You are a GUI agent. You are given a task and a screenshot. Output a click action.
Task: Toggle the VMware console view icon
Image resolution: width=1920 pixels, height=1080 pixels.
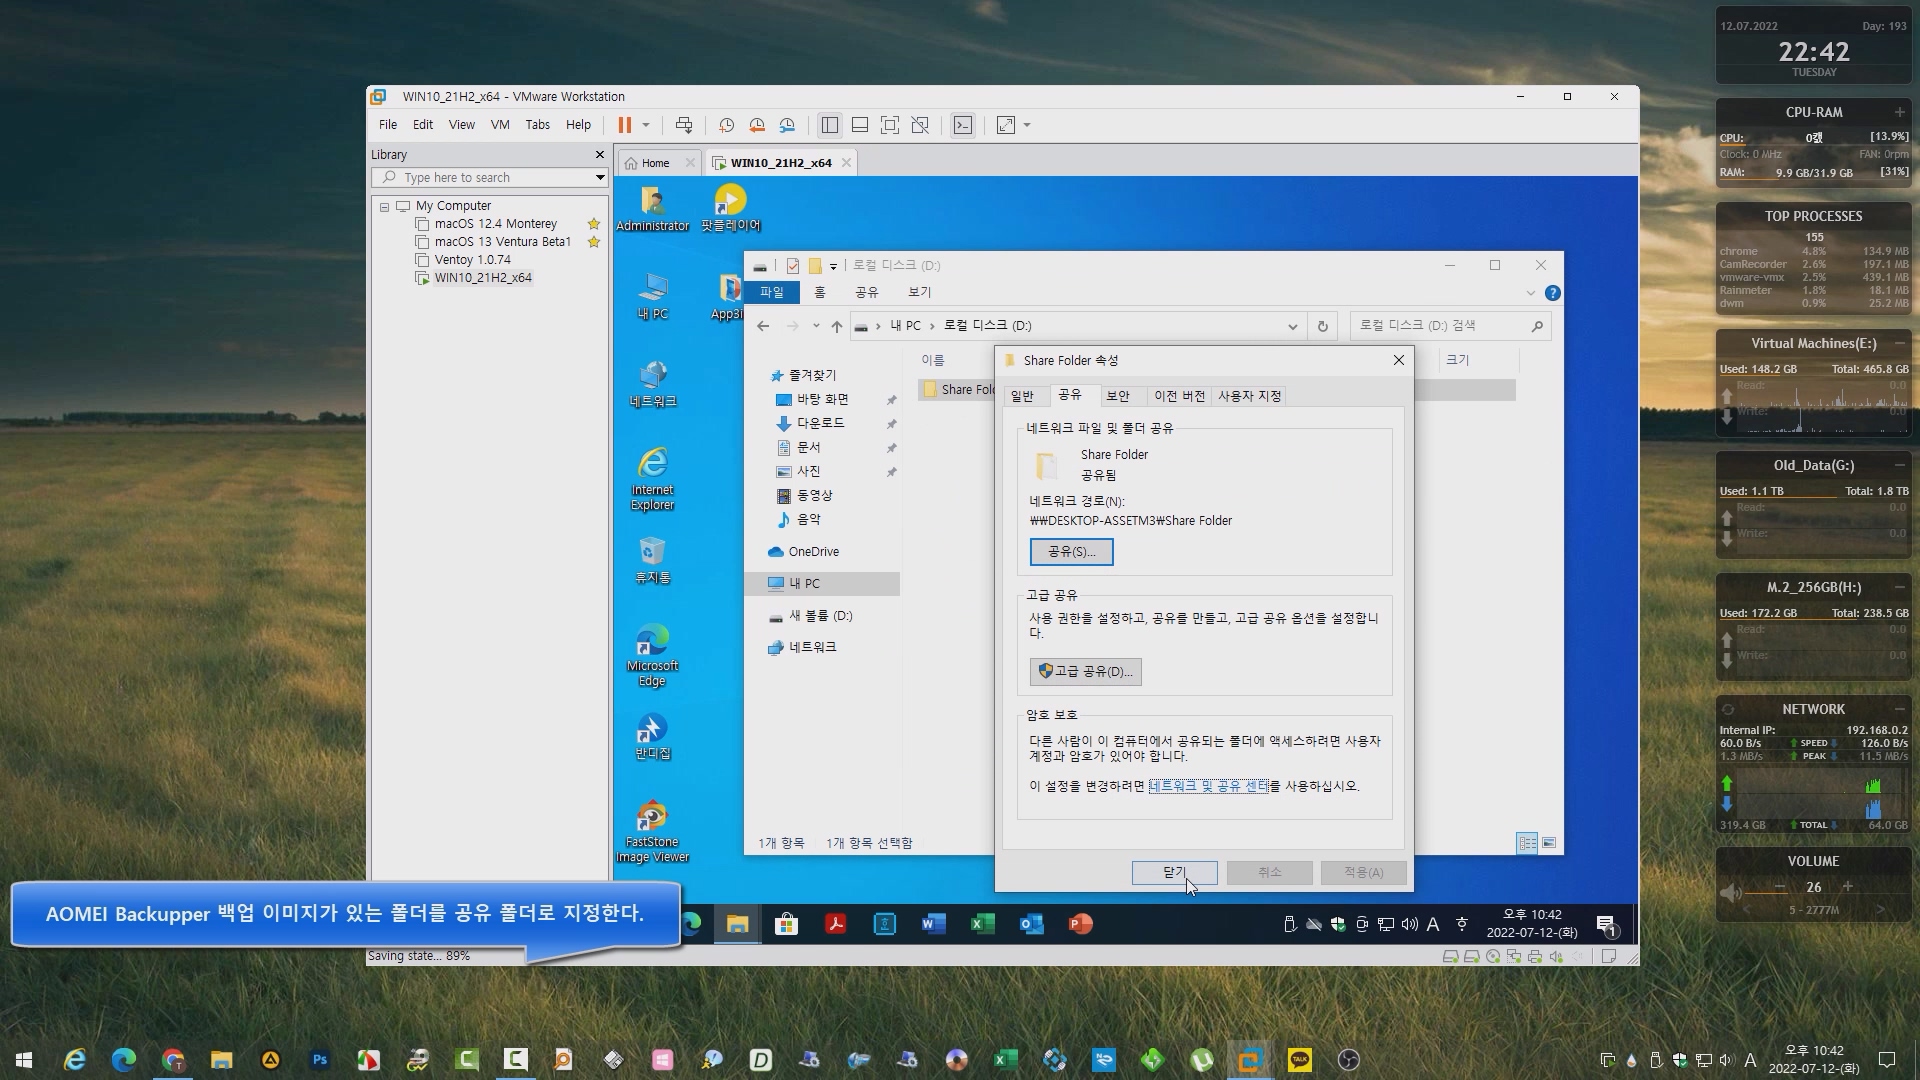point(962,125)
